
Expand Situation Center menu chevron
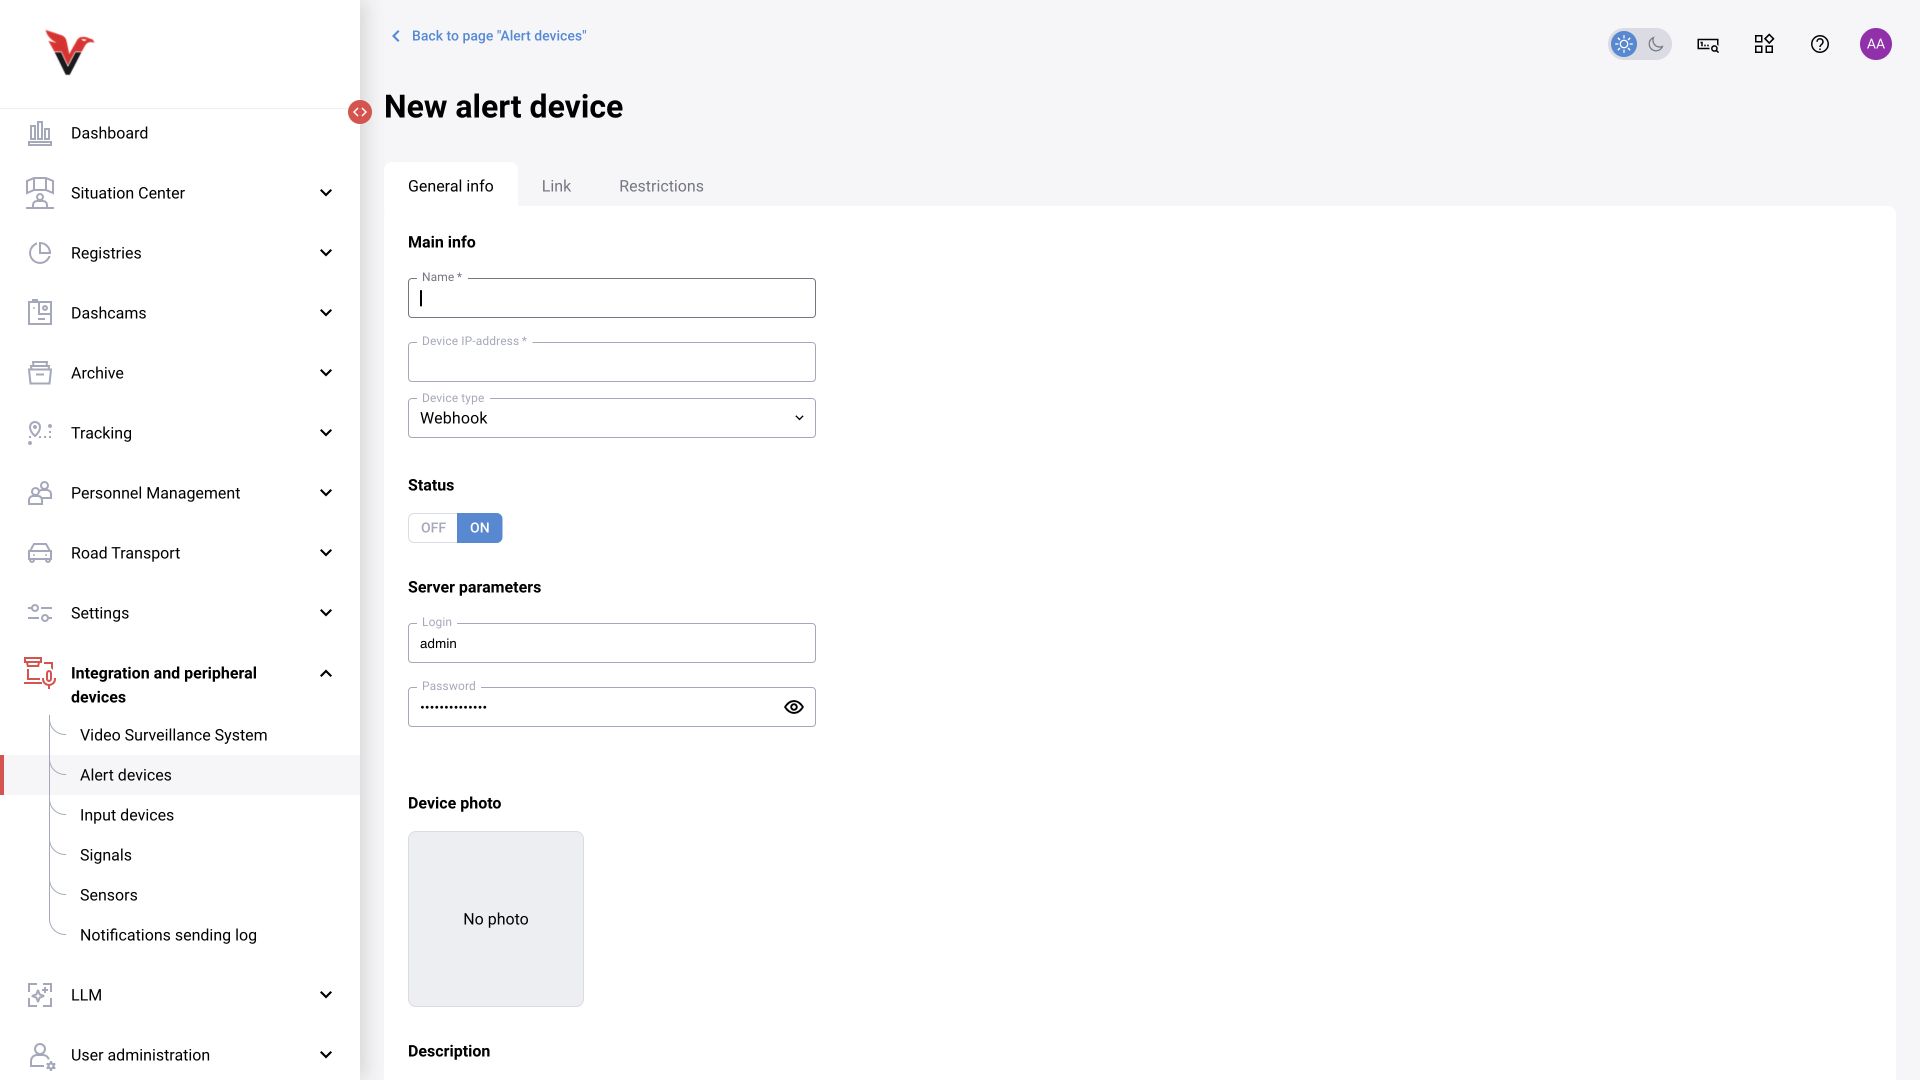(326, 193)
